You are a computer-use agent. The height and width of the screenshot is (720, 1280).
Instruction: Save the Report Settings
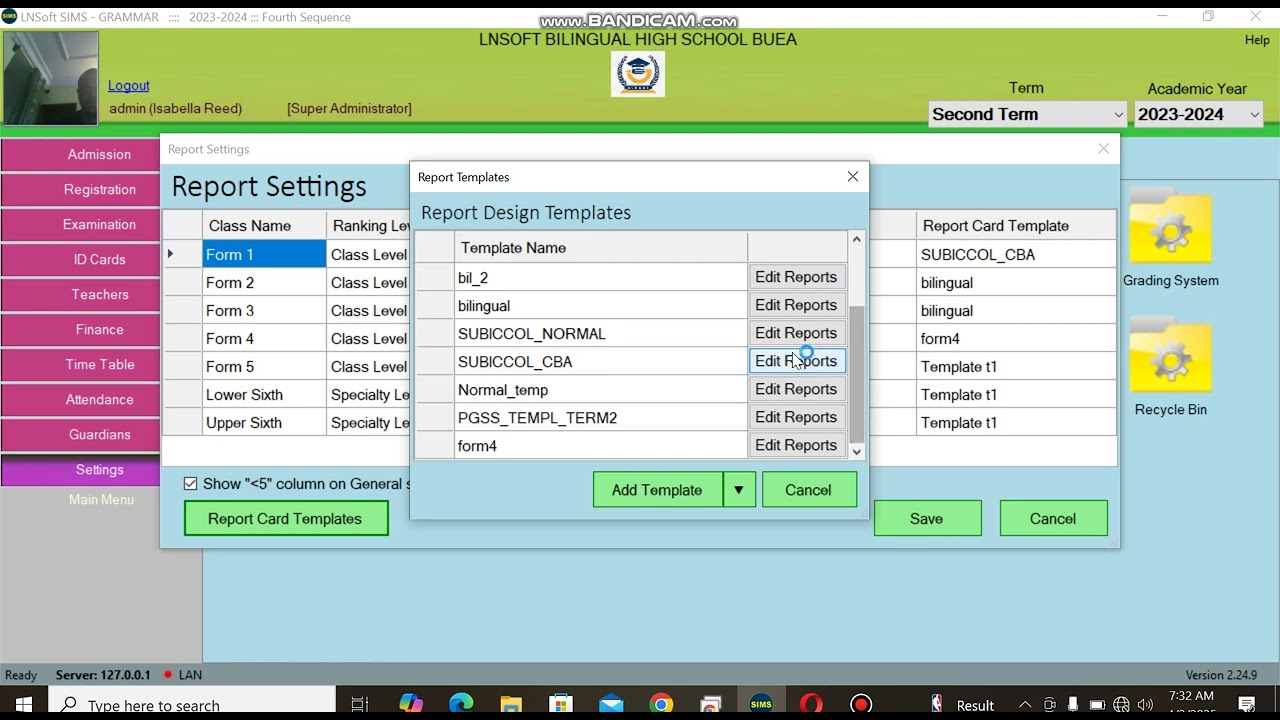[x=927, y=518]
